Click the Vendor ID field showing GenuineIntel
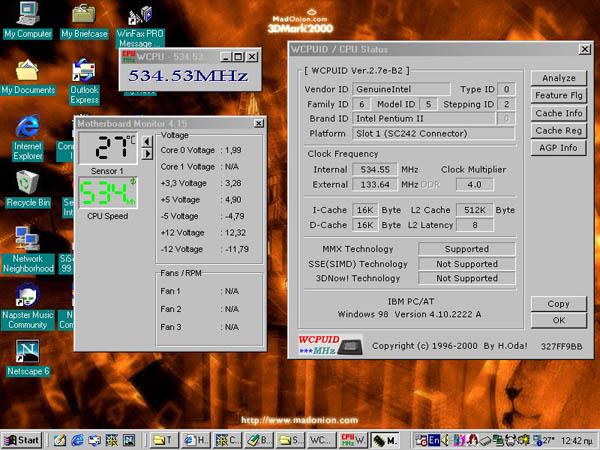The width and height of the screenshot is (600, 450). (x=401, y=89)
